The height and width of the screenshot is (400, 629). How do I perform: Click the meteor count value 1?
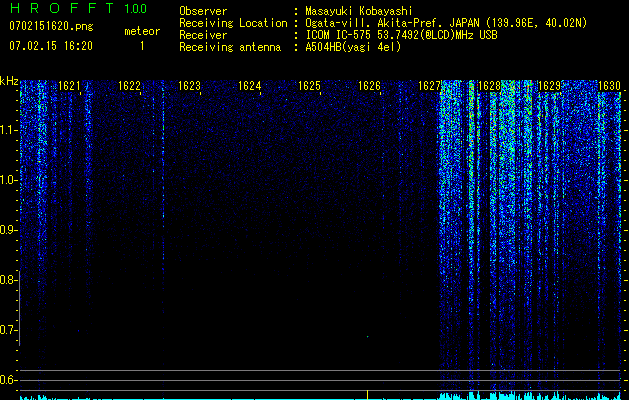click(x=142, y=46)
